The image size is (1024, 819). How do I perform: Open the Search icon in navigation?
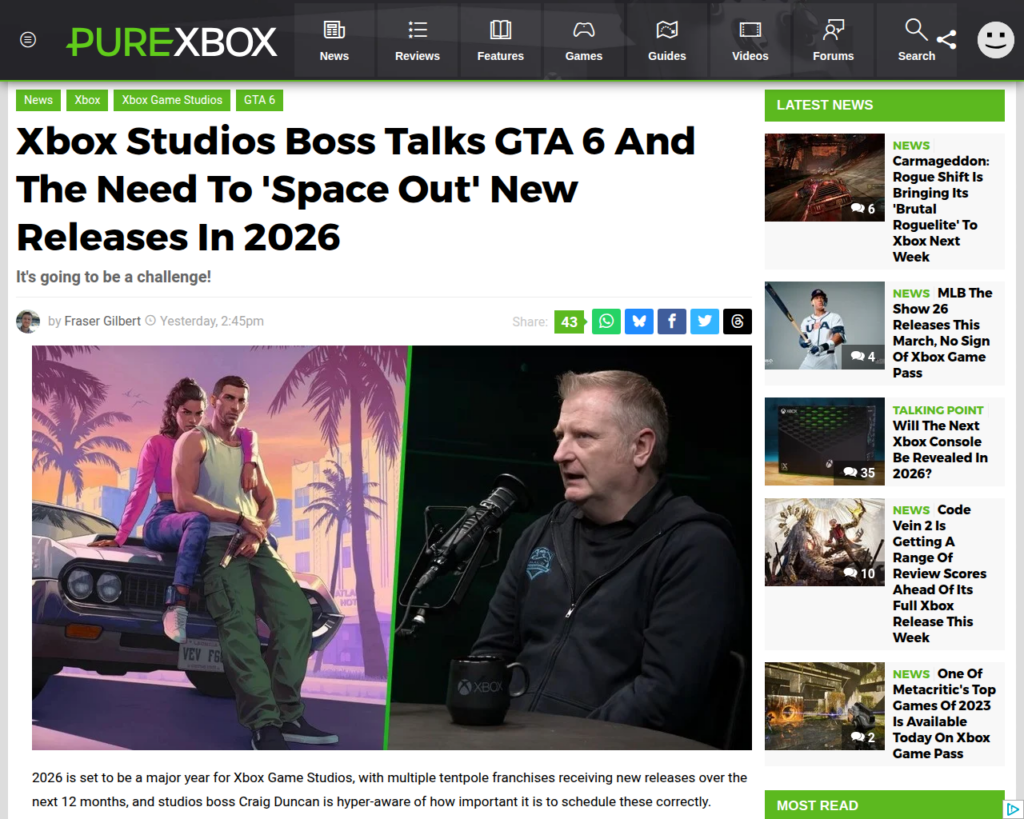point(916,40)
